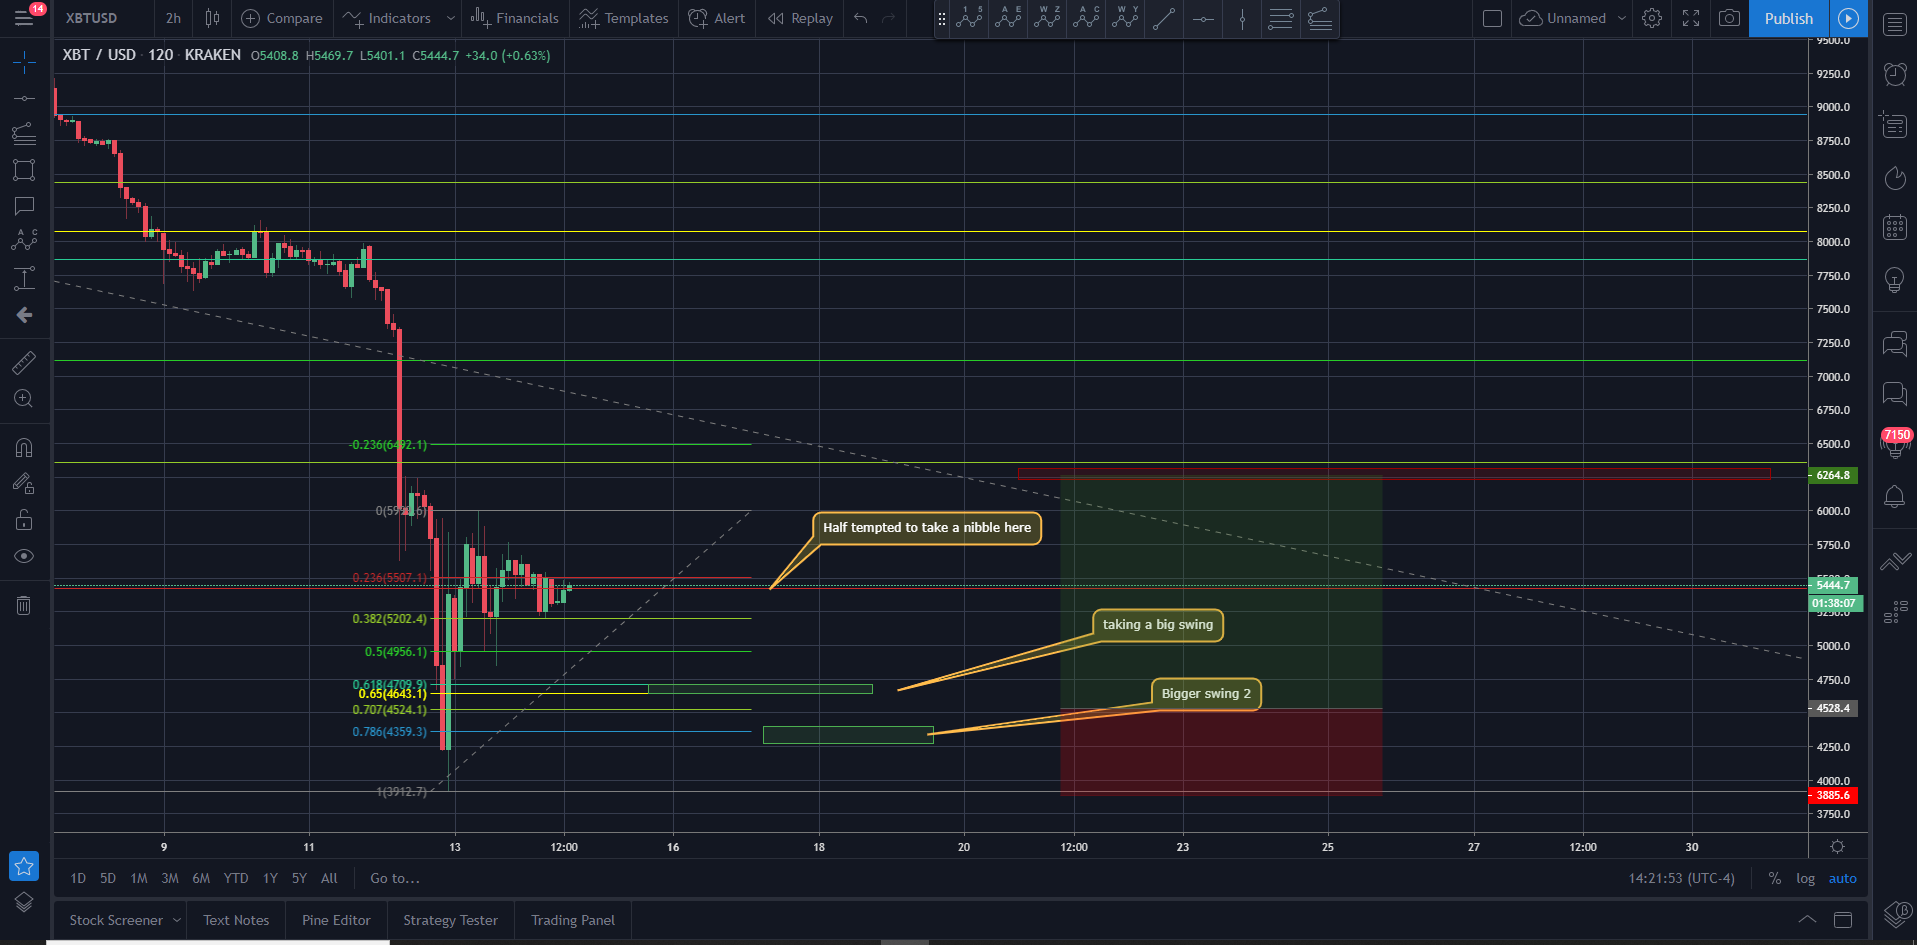The width and height of the screenshot is (1917, 945).
Task: Toggle log scale on price axis
Action: click(x=1805, y=878)
